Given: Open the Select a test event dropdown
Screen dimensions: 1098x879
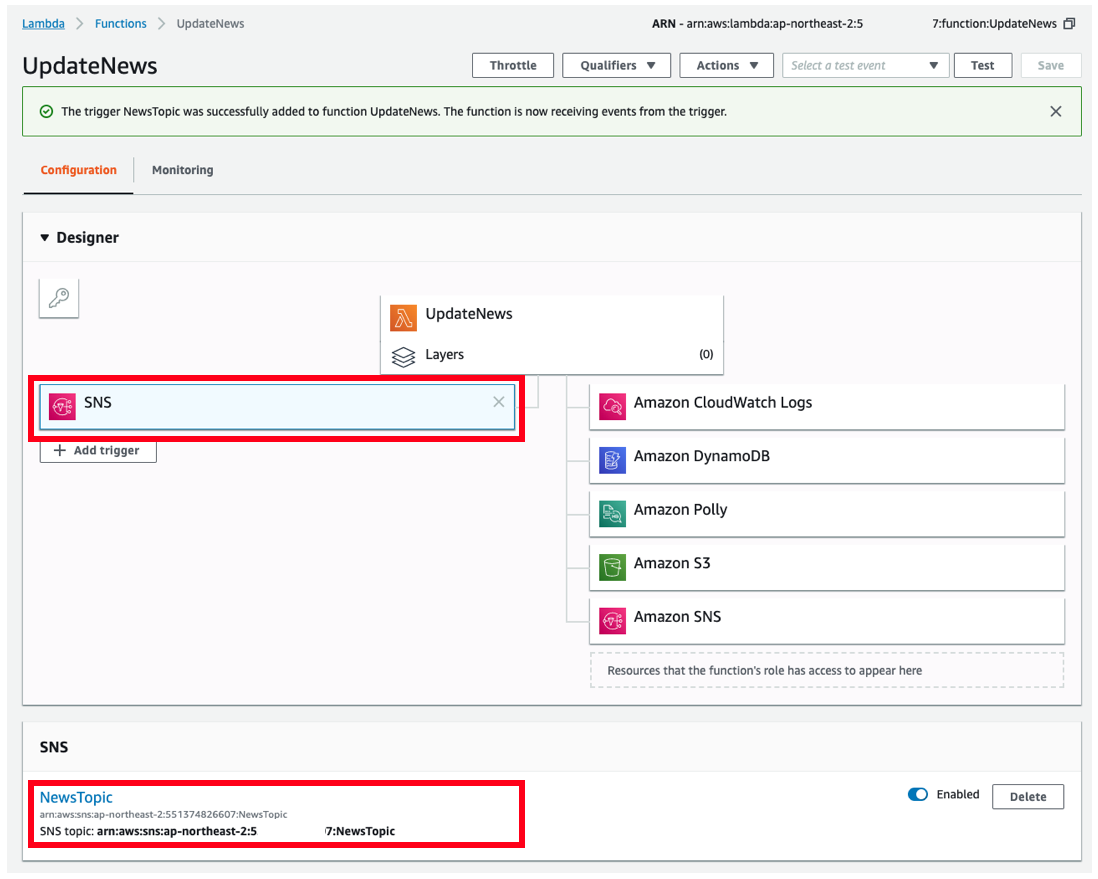Looking at the screenshot, I should tap(866, 65).
